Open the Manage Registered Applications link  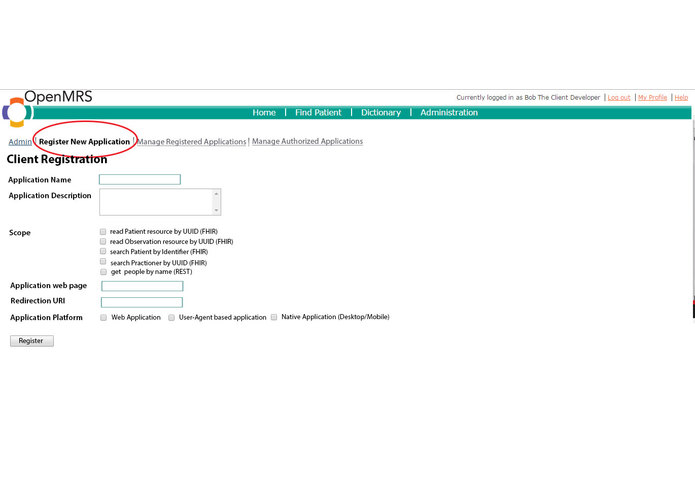[191, 142]
